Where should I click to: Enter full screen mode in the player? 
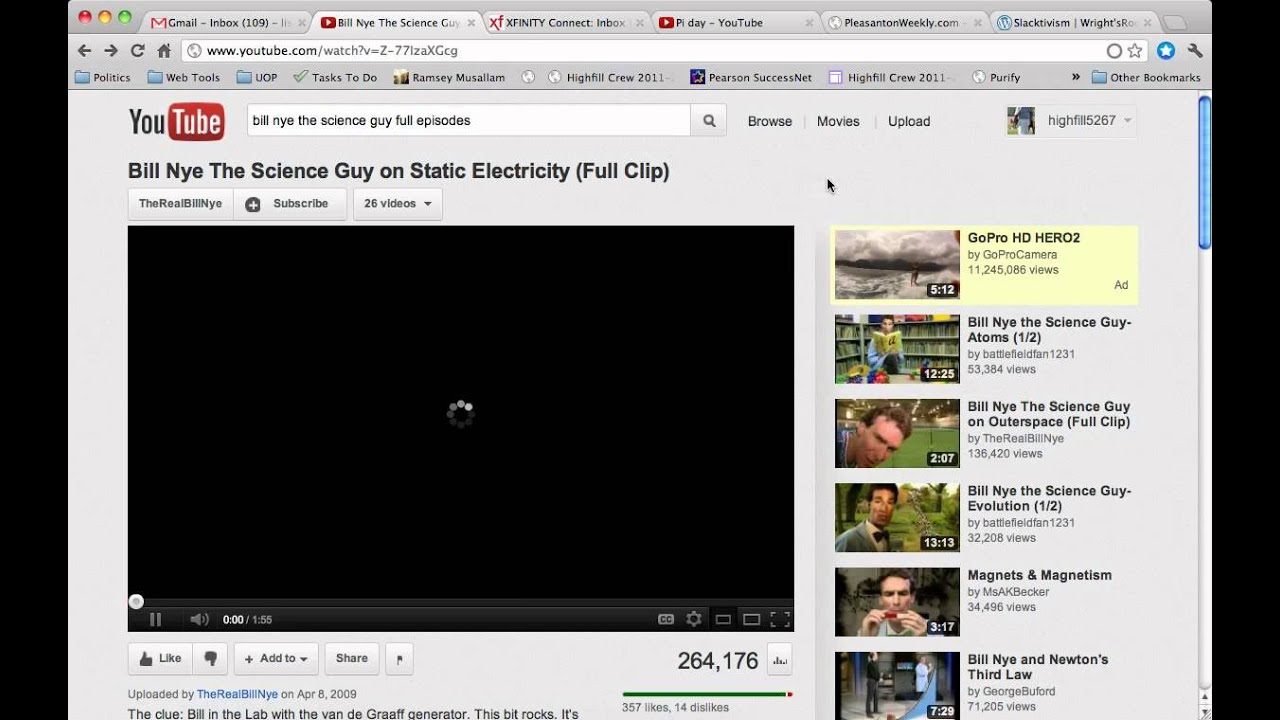780,619
